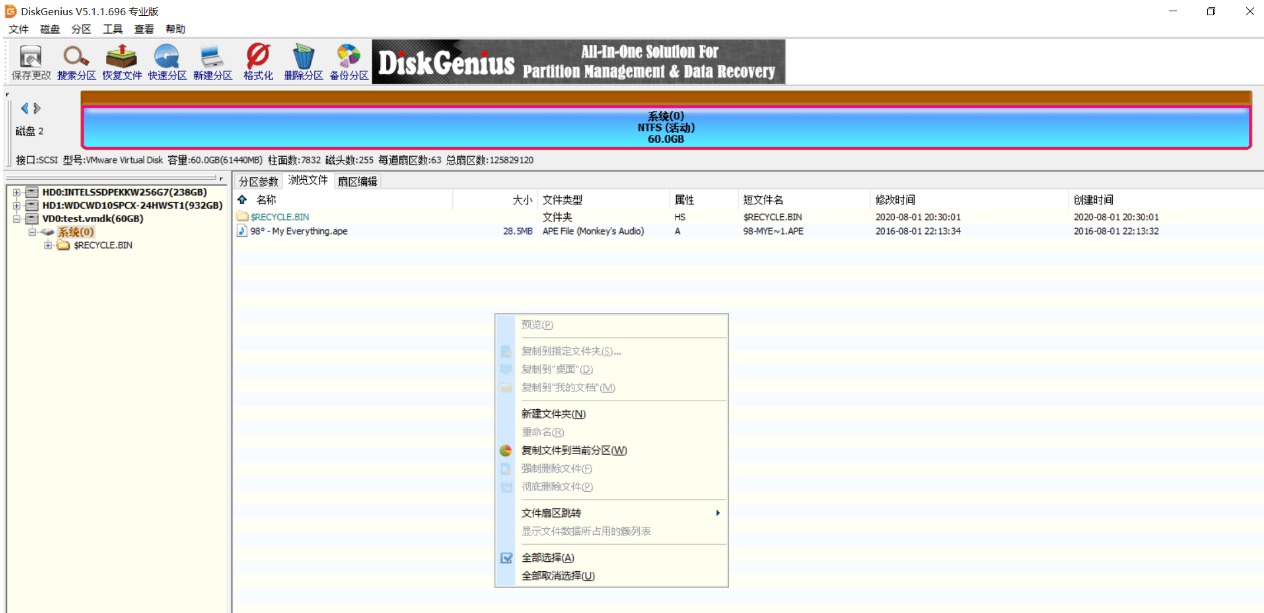Open the 工具 menu
This screenshot has height=613, width=1264.
pos(113,29)
